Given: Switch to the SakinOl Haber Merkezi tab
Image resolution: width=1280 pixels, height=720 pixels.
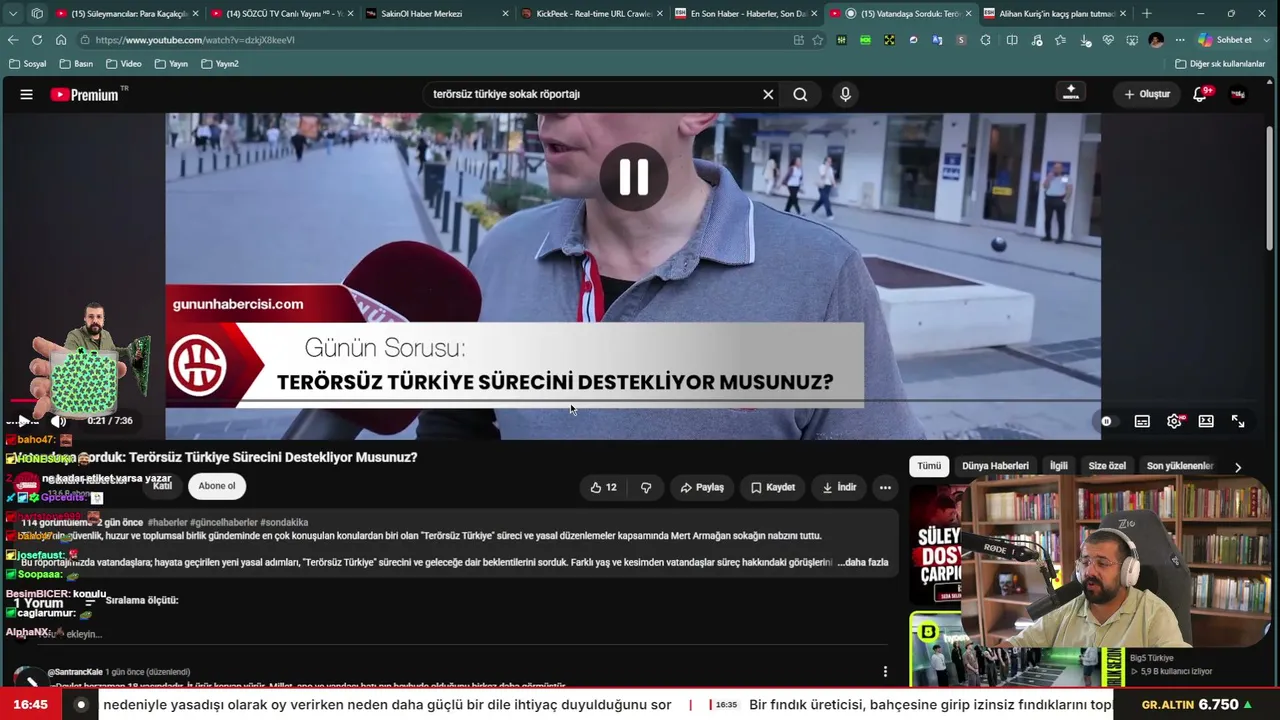Looking at the screenshot, I should pyautogui.click(x=436, y=14).
